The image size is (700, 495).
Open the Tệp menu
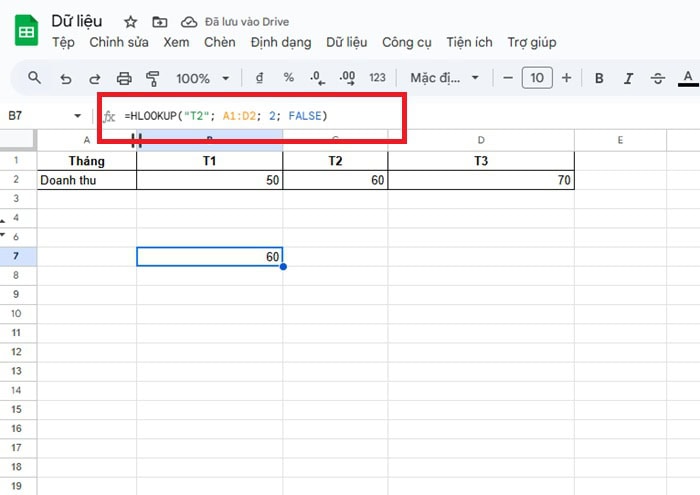[x=63, y=42]
